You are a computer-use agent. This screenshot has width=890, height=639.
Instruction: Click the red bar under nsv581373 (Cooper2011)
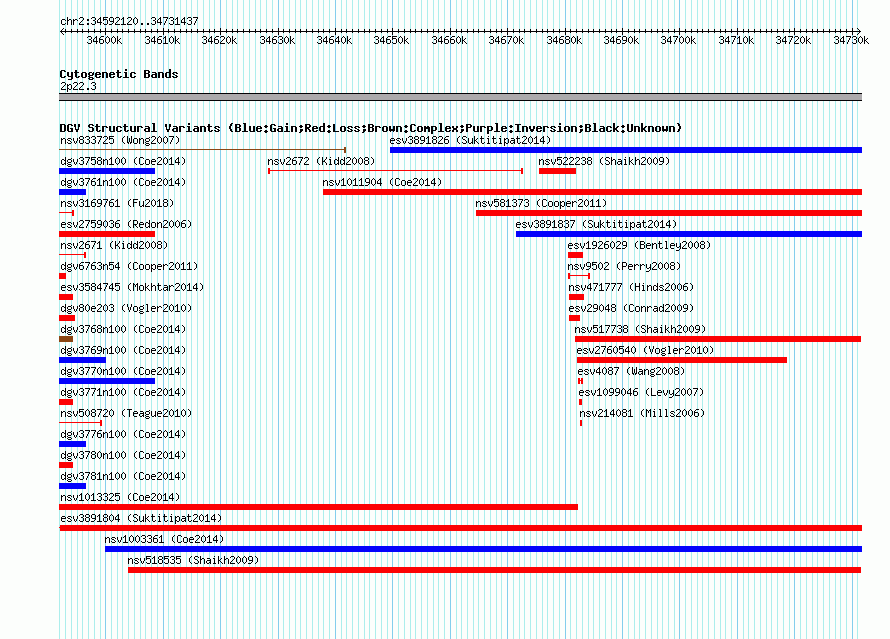pyautogui.click(x=669, y=213)
